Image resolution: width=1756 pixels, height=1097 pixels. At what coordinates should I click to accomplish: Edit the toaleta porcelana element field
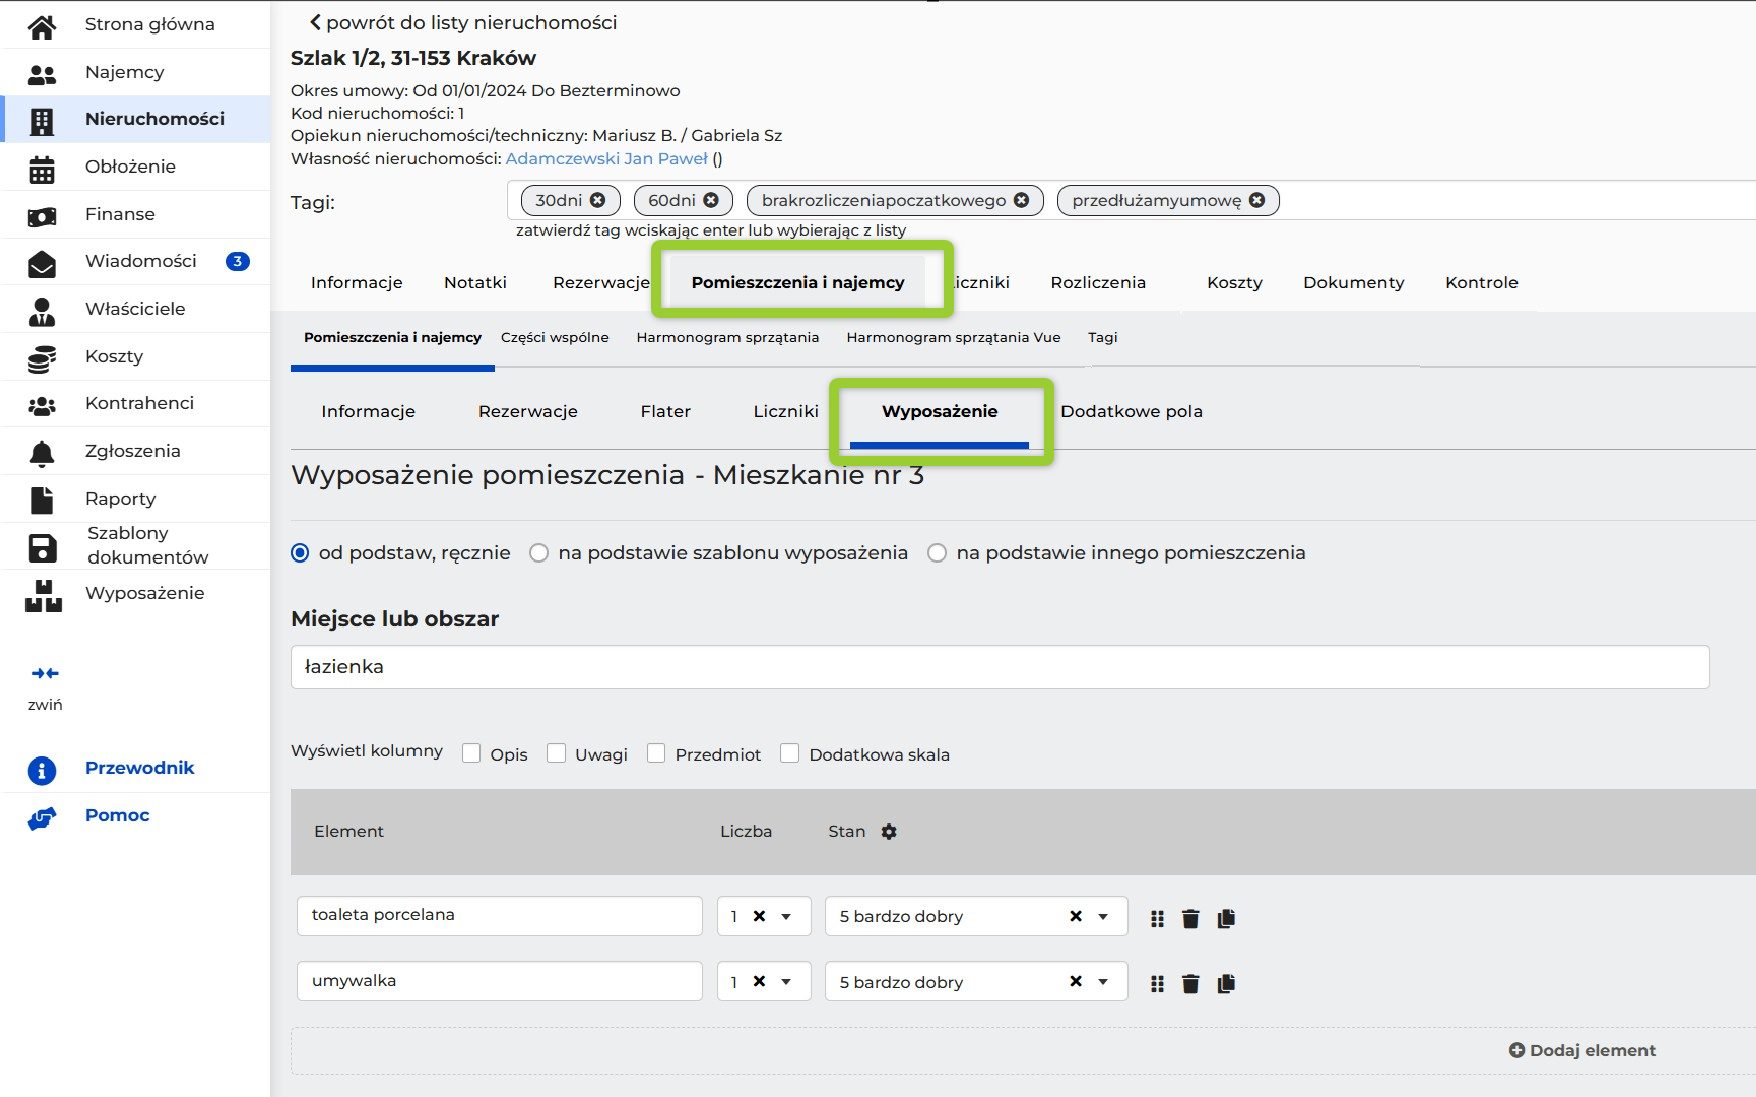pyautogui.click(x=500, y=916)
